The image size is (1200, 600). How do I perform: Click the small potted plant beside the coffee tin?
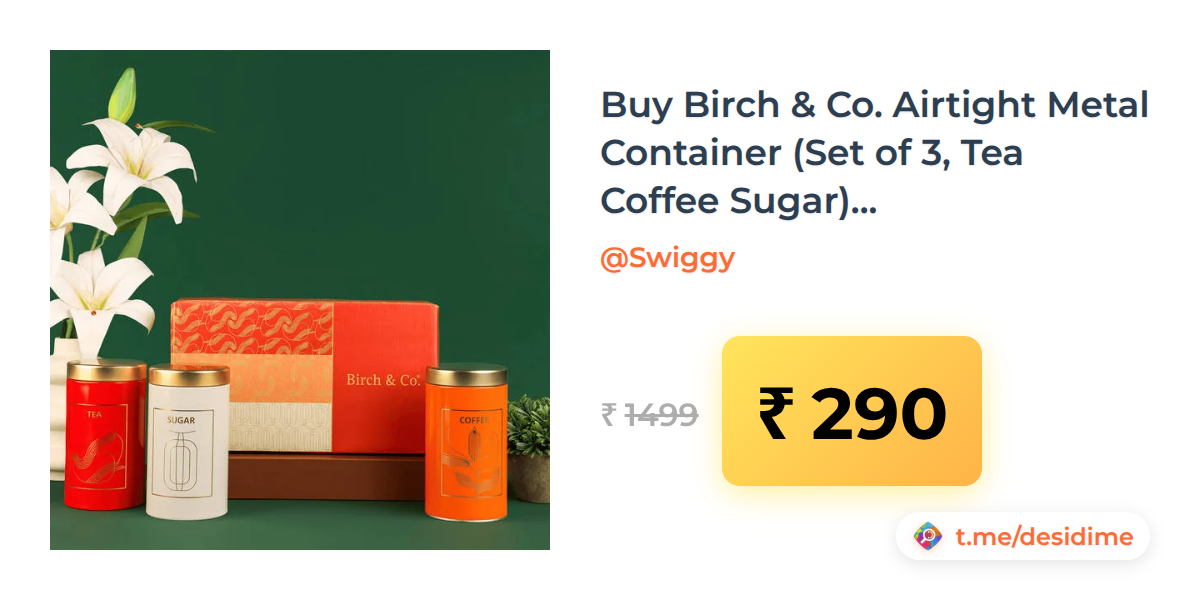(529, 447)
